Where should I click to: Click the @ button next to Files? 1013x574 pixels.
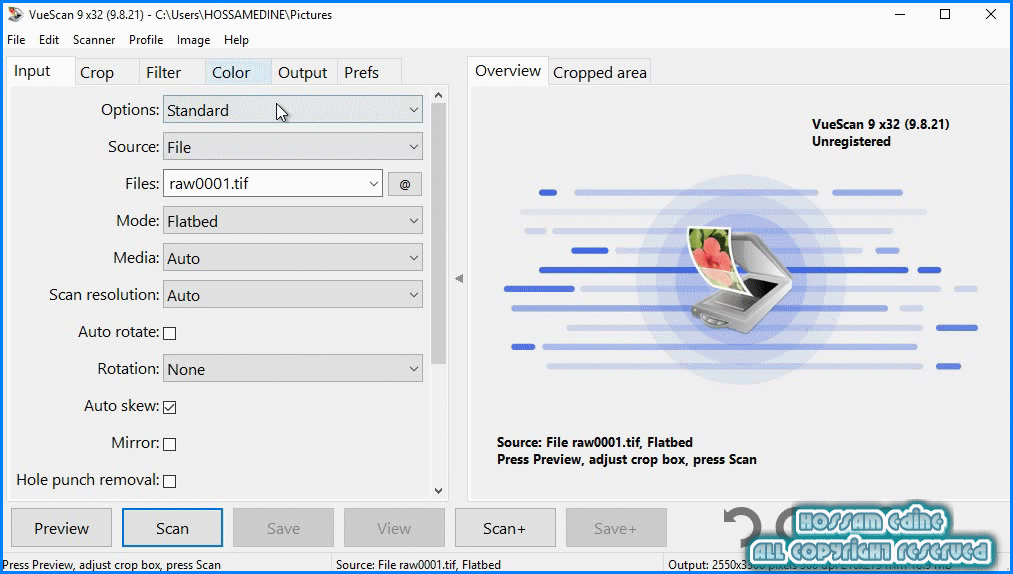click(405, 184)
